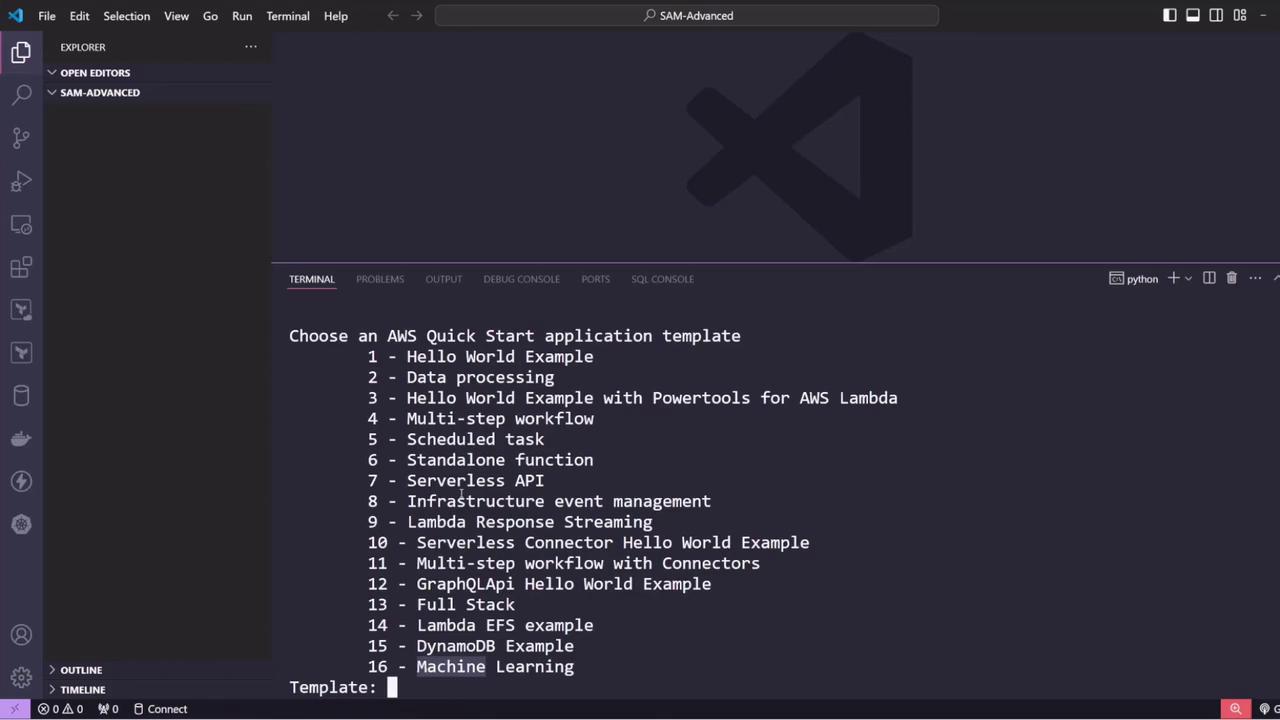The image size is (1280, 720).
Task: Open the Terminal menu
Action: coord(288,16)
